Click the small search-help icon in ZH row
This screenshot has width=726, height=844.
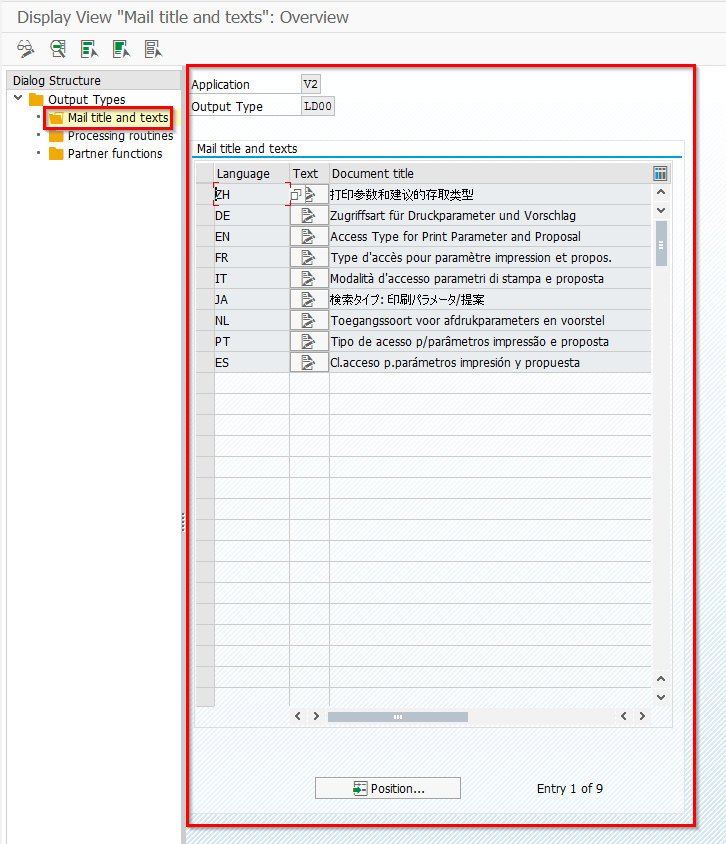point(295,195)
